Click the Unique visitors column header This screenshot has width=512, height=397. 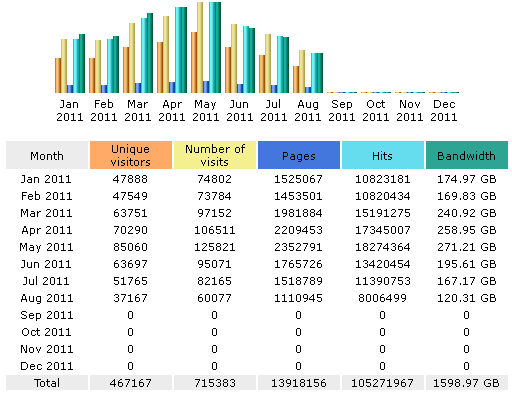[x=131, y=155]
